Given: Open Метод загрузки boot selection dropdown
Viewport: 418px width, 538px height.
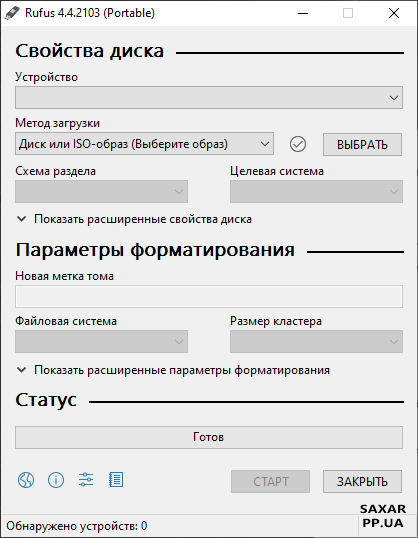Looking at the screenshot, I should pos(144,144).
